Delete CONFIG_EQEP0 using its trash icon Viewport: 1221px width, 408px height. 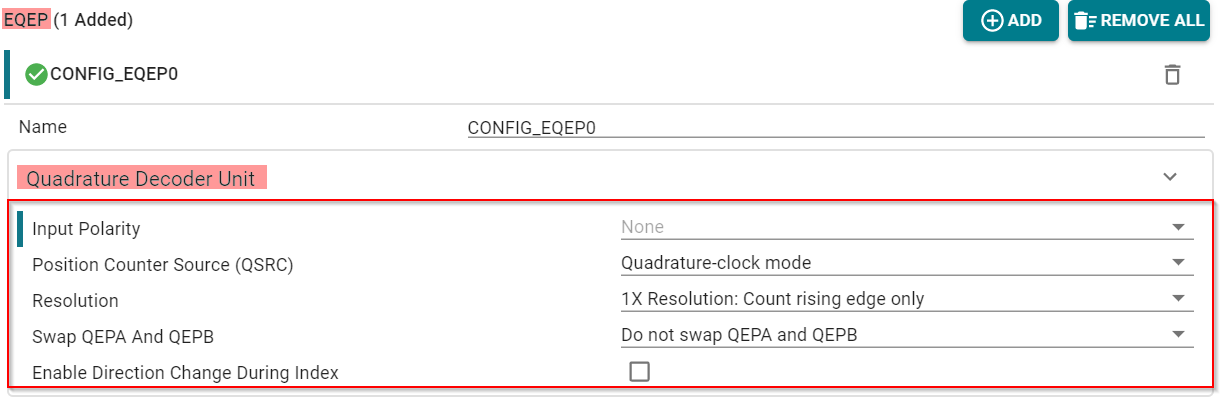pos(1172,74)
